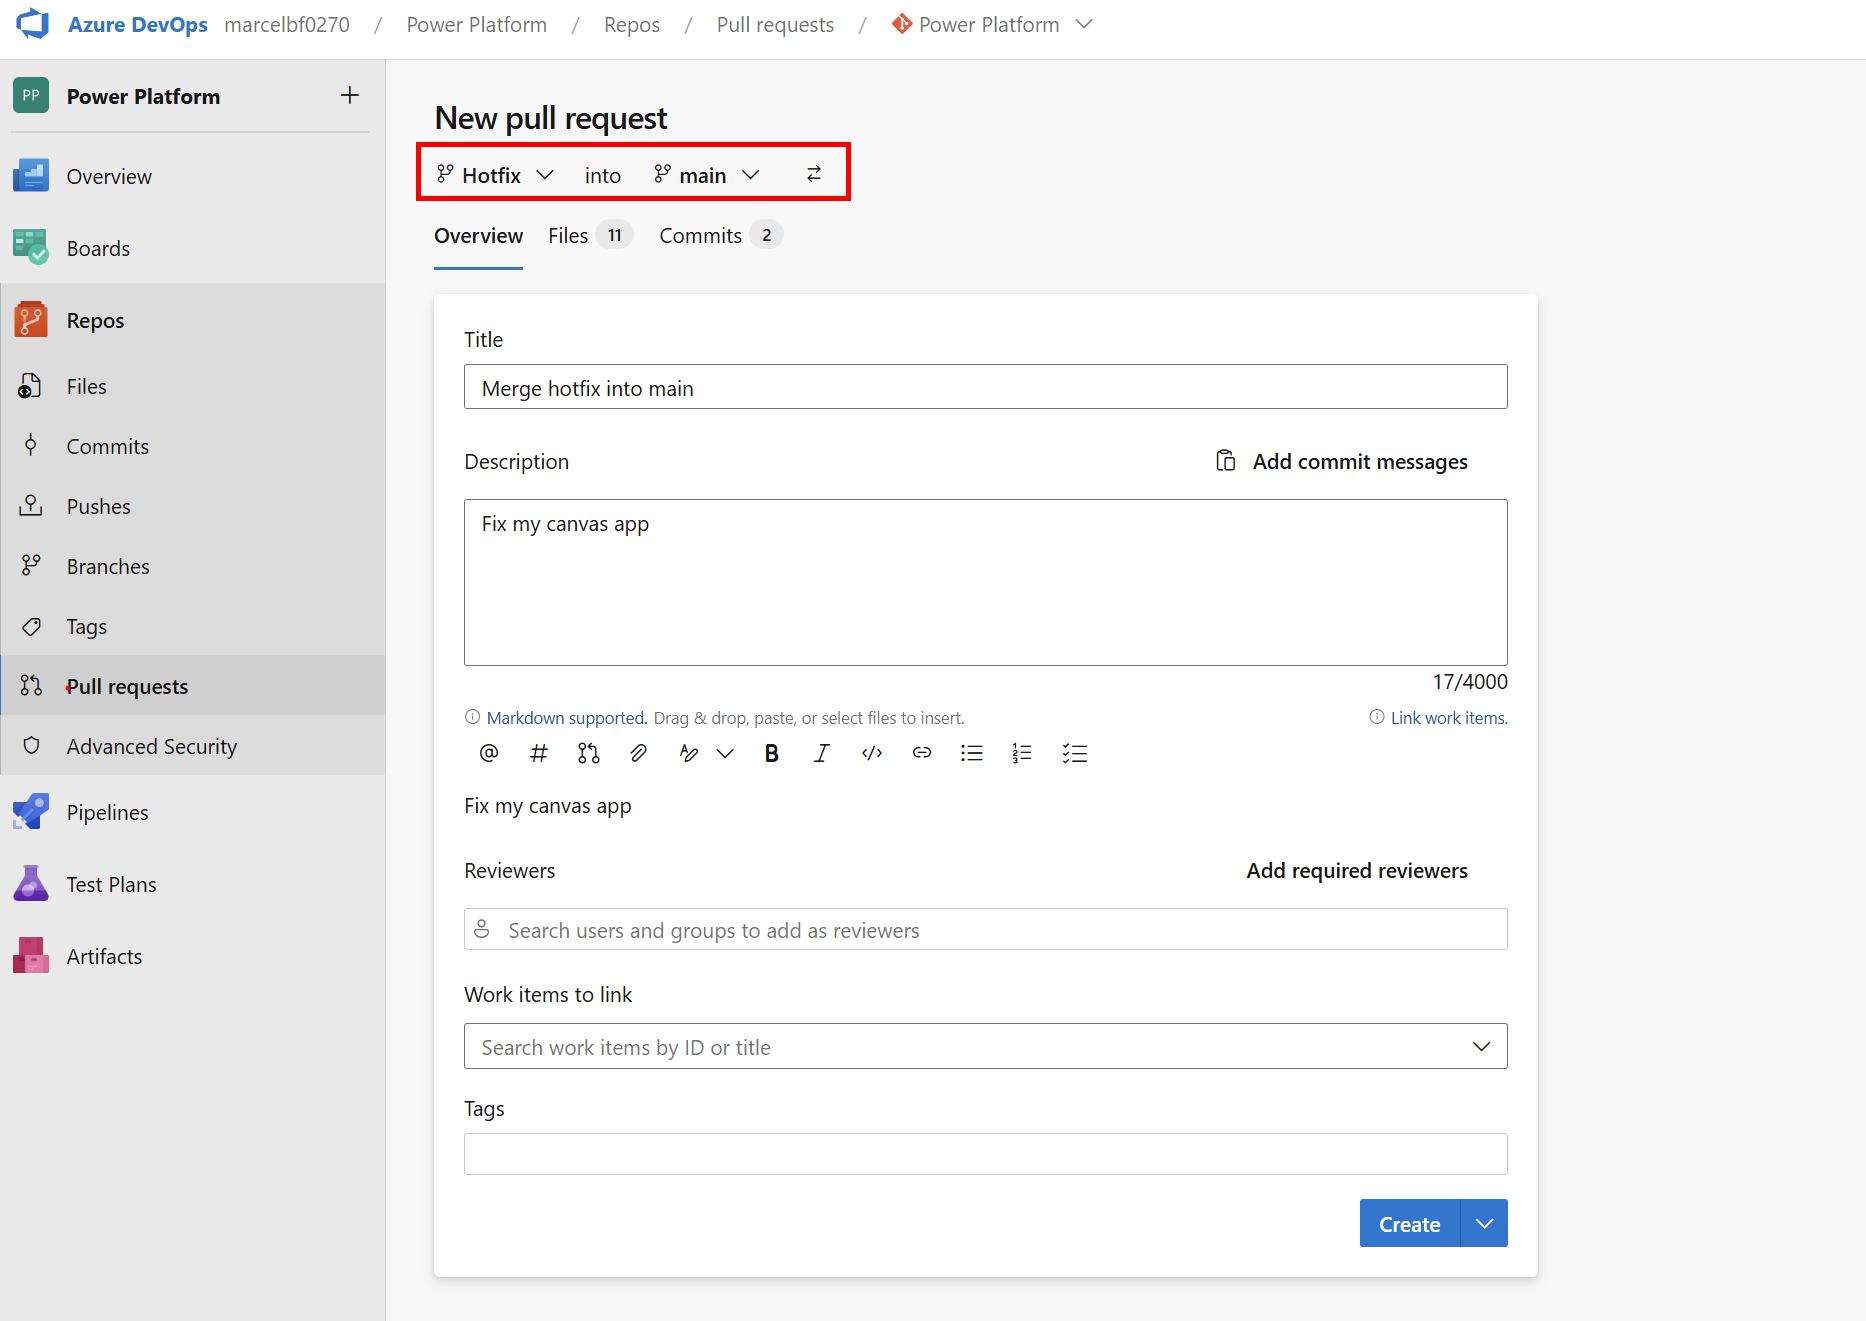Screen dimensions: 1866x1321
Task: Apply italic formatting to the description
Action: pos(821,753)
